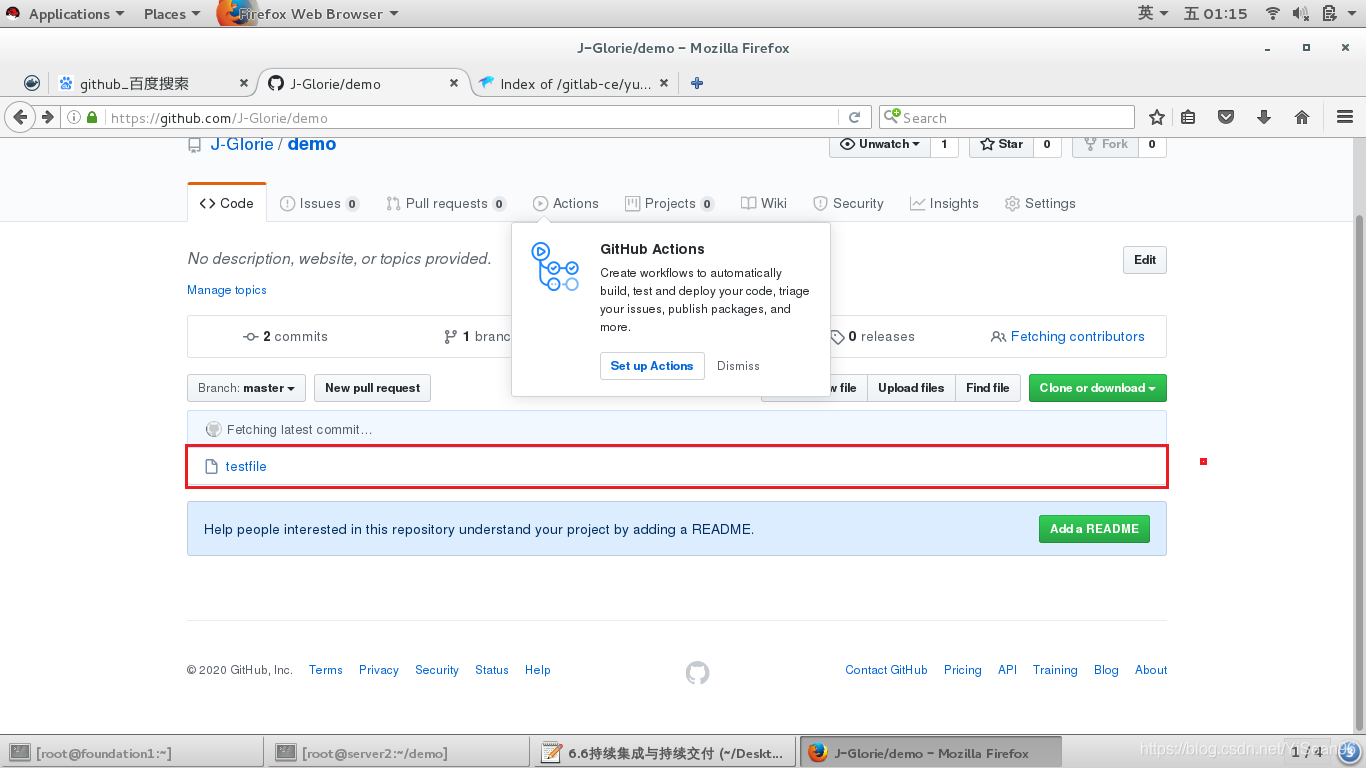
Task: Click the Edit description button
Action: pos(1145,260)
